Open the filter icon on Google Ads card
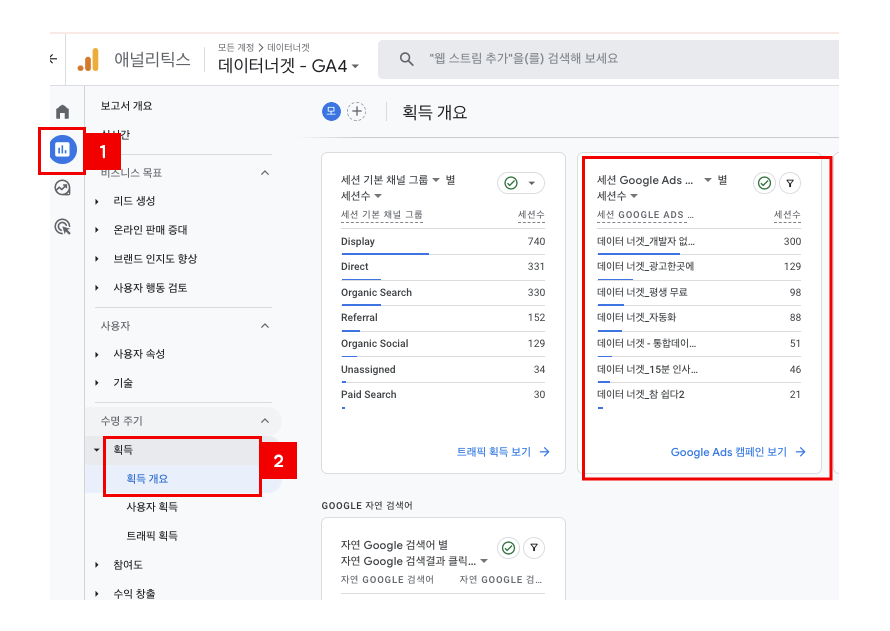This screenshot has height=631, width=890. [x=790, y=183]
